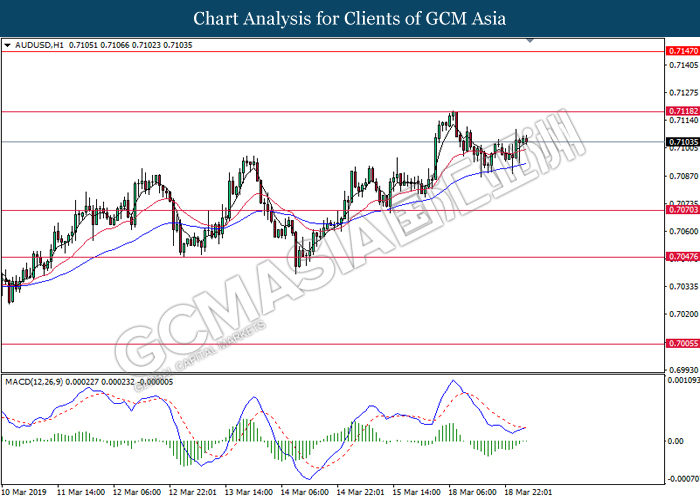Viewport: 700px width, 500px height.
Task: Click the MACD zero level 0.00 label
Action: click(675, 441)
